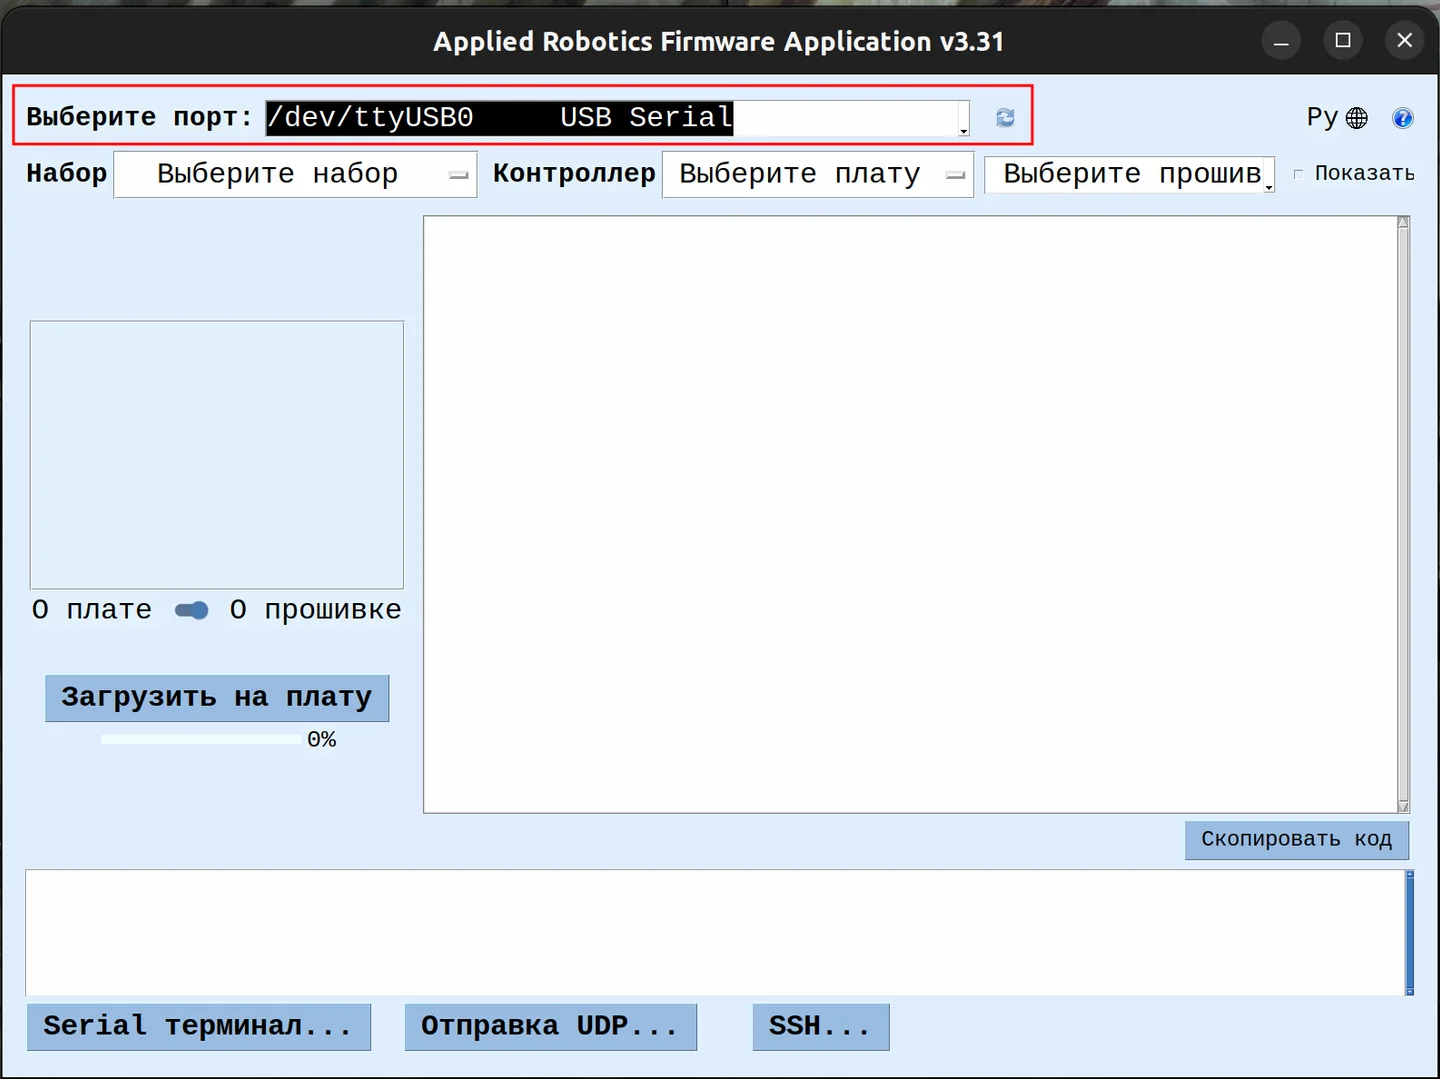Viewport: 1440px width, 1079px height.
Task: Open the help question-mark icon
Action: coord(1403,118)
